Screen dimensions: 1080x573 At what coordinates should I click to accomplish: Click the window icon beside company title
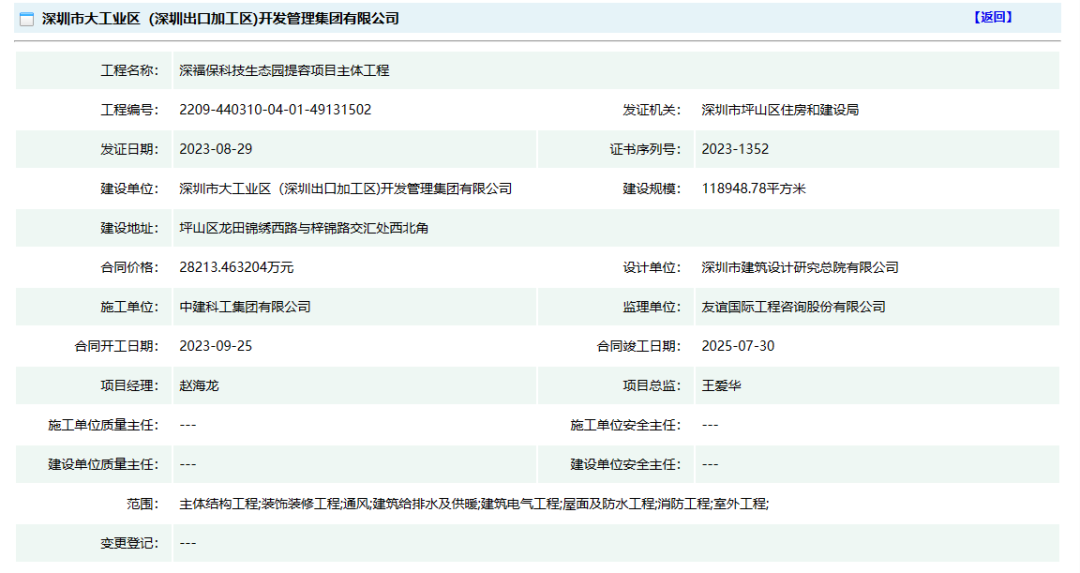[x=27, y=19]
